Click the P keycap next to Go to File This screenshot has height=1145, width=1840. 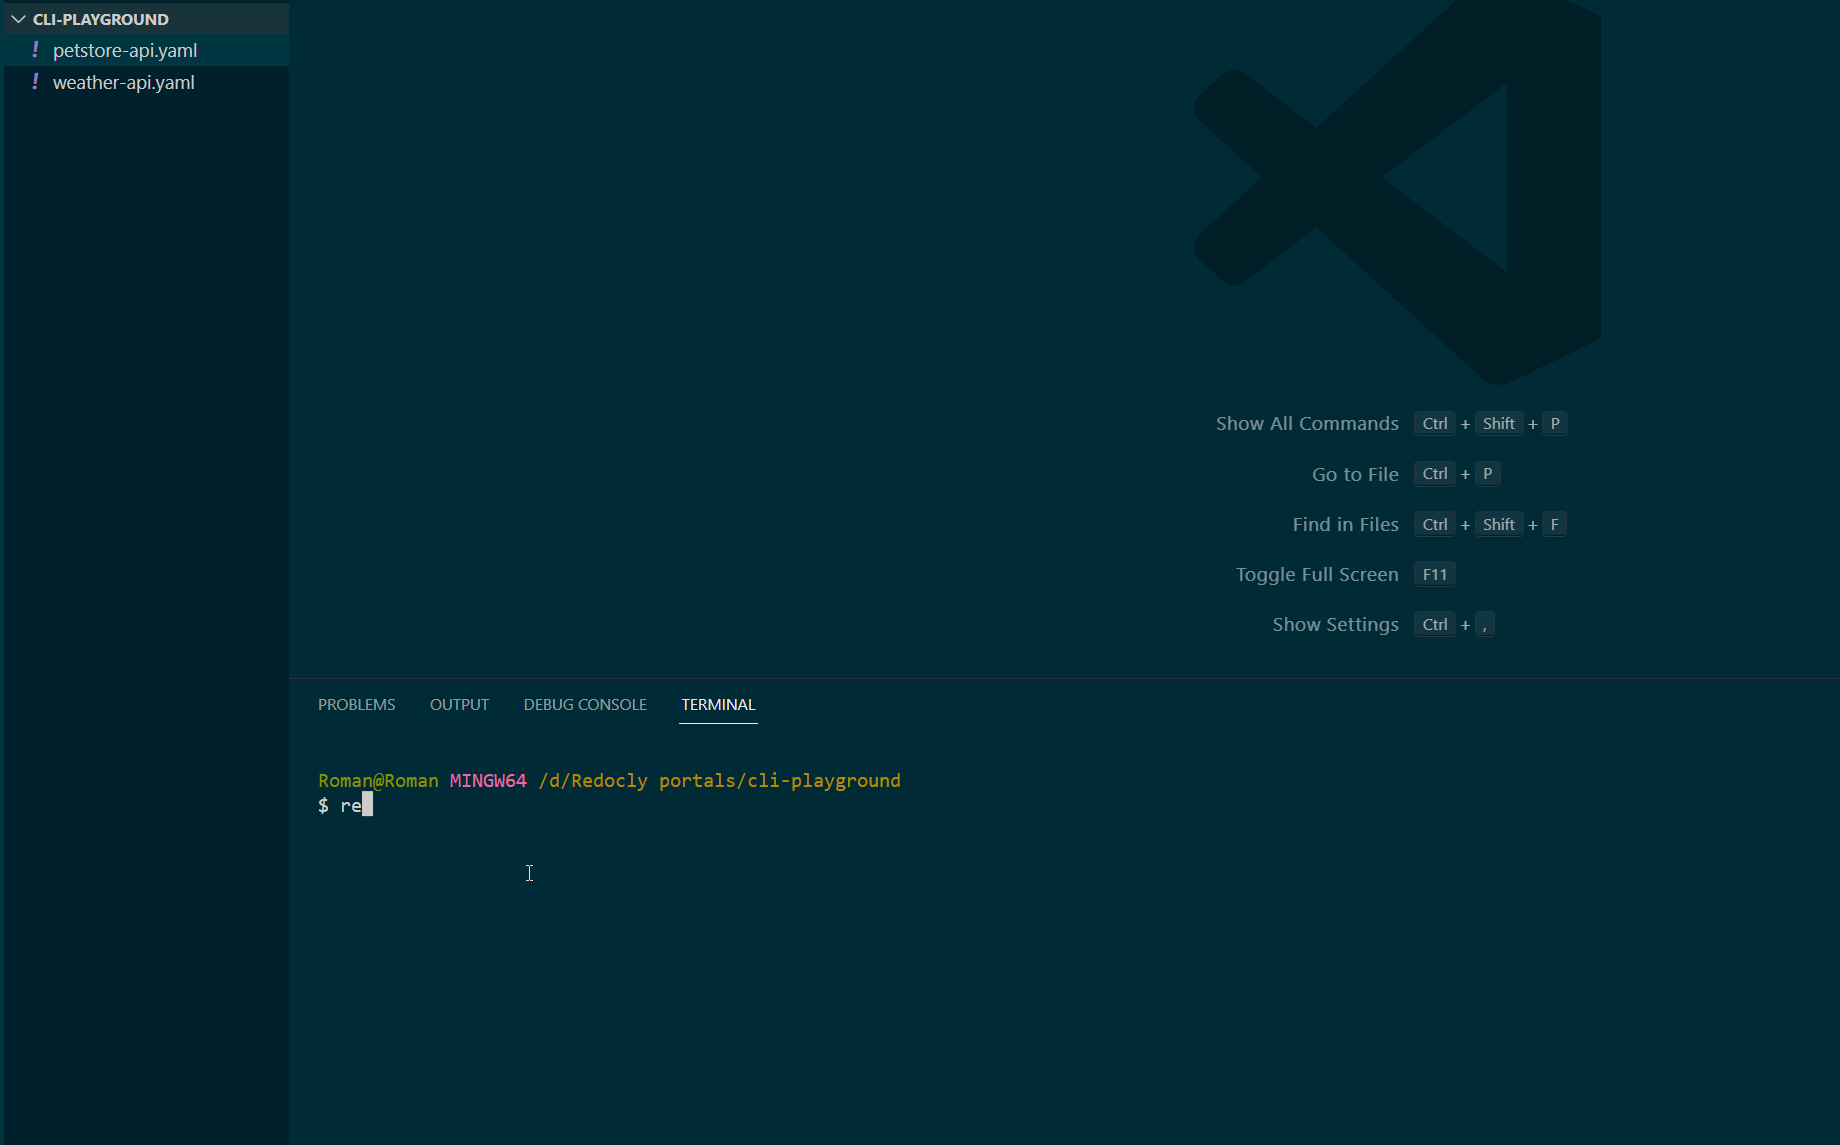click(1487, 473)
